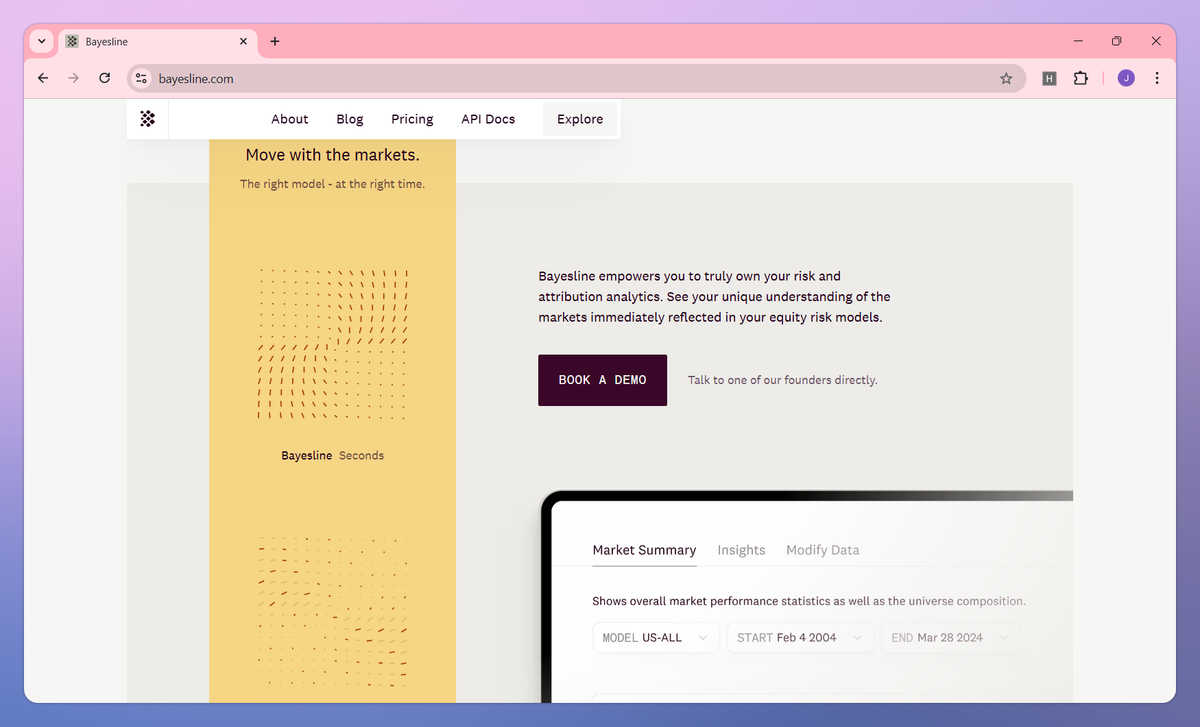Image resolution: width=1200 pixels, height=727 pixels.
Task: Reload the page with the refresh icon
Action: [x=104, y=78]
